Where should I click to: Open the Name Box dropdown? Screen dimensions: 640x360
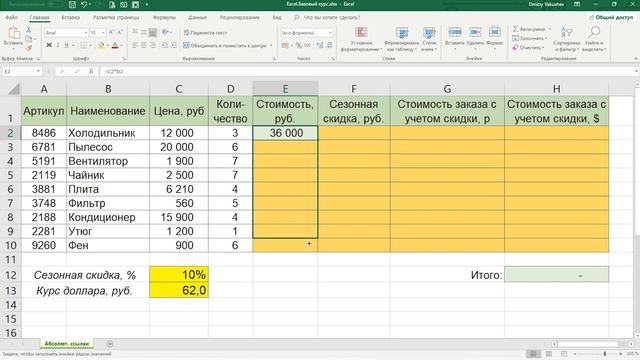point(38,71)
